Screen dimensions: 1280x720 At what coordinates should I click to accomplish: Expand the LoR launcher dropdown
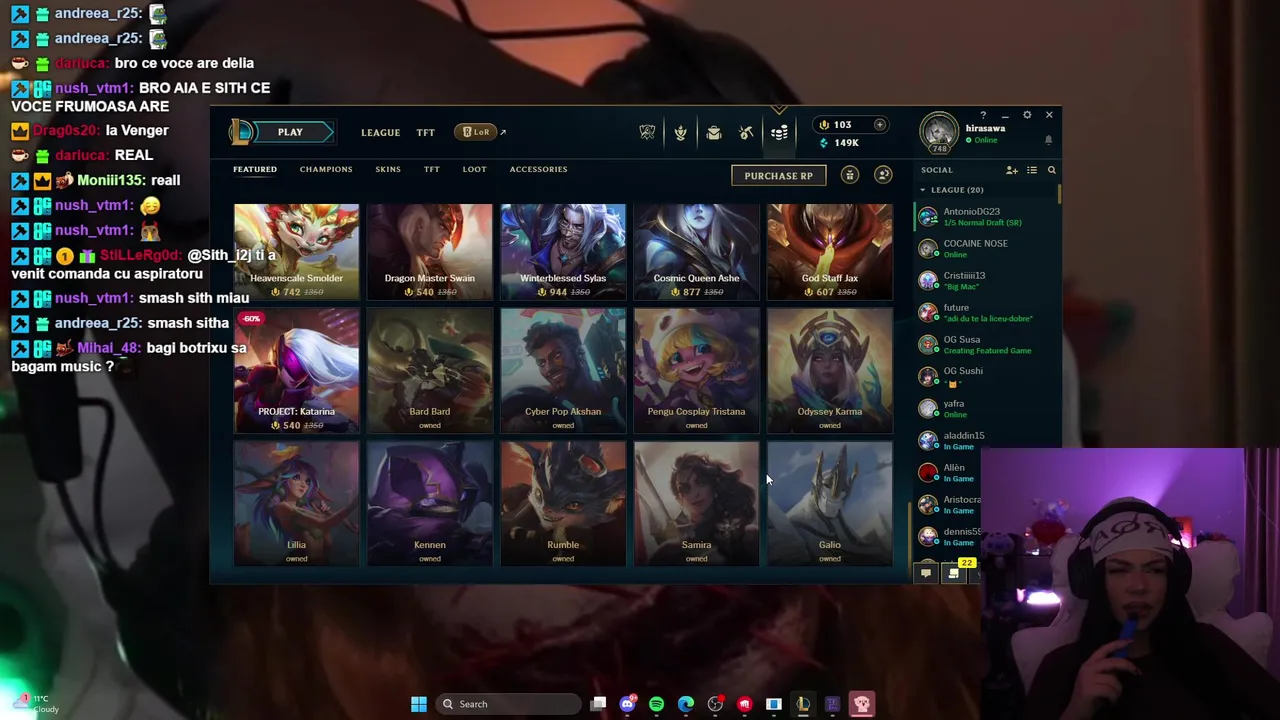(480, 132)
